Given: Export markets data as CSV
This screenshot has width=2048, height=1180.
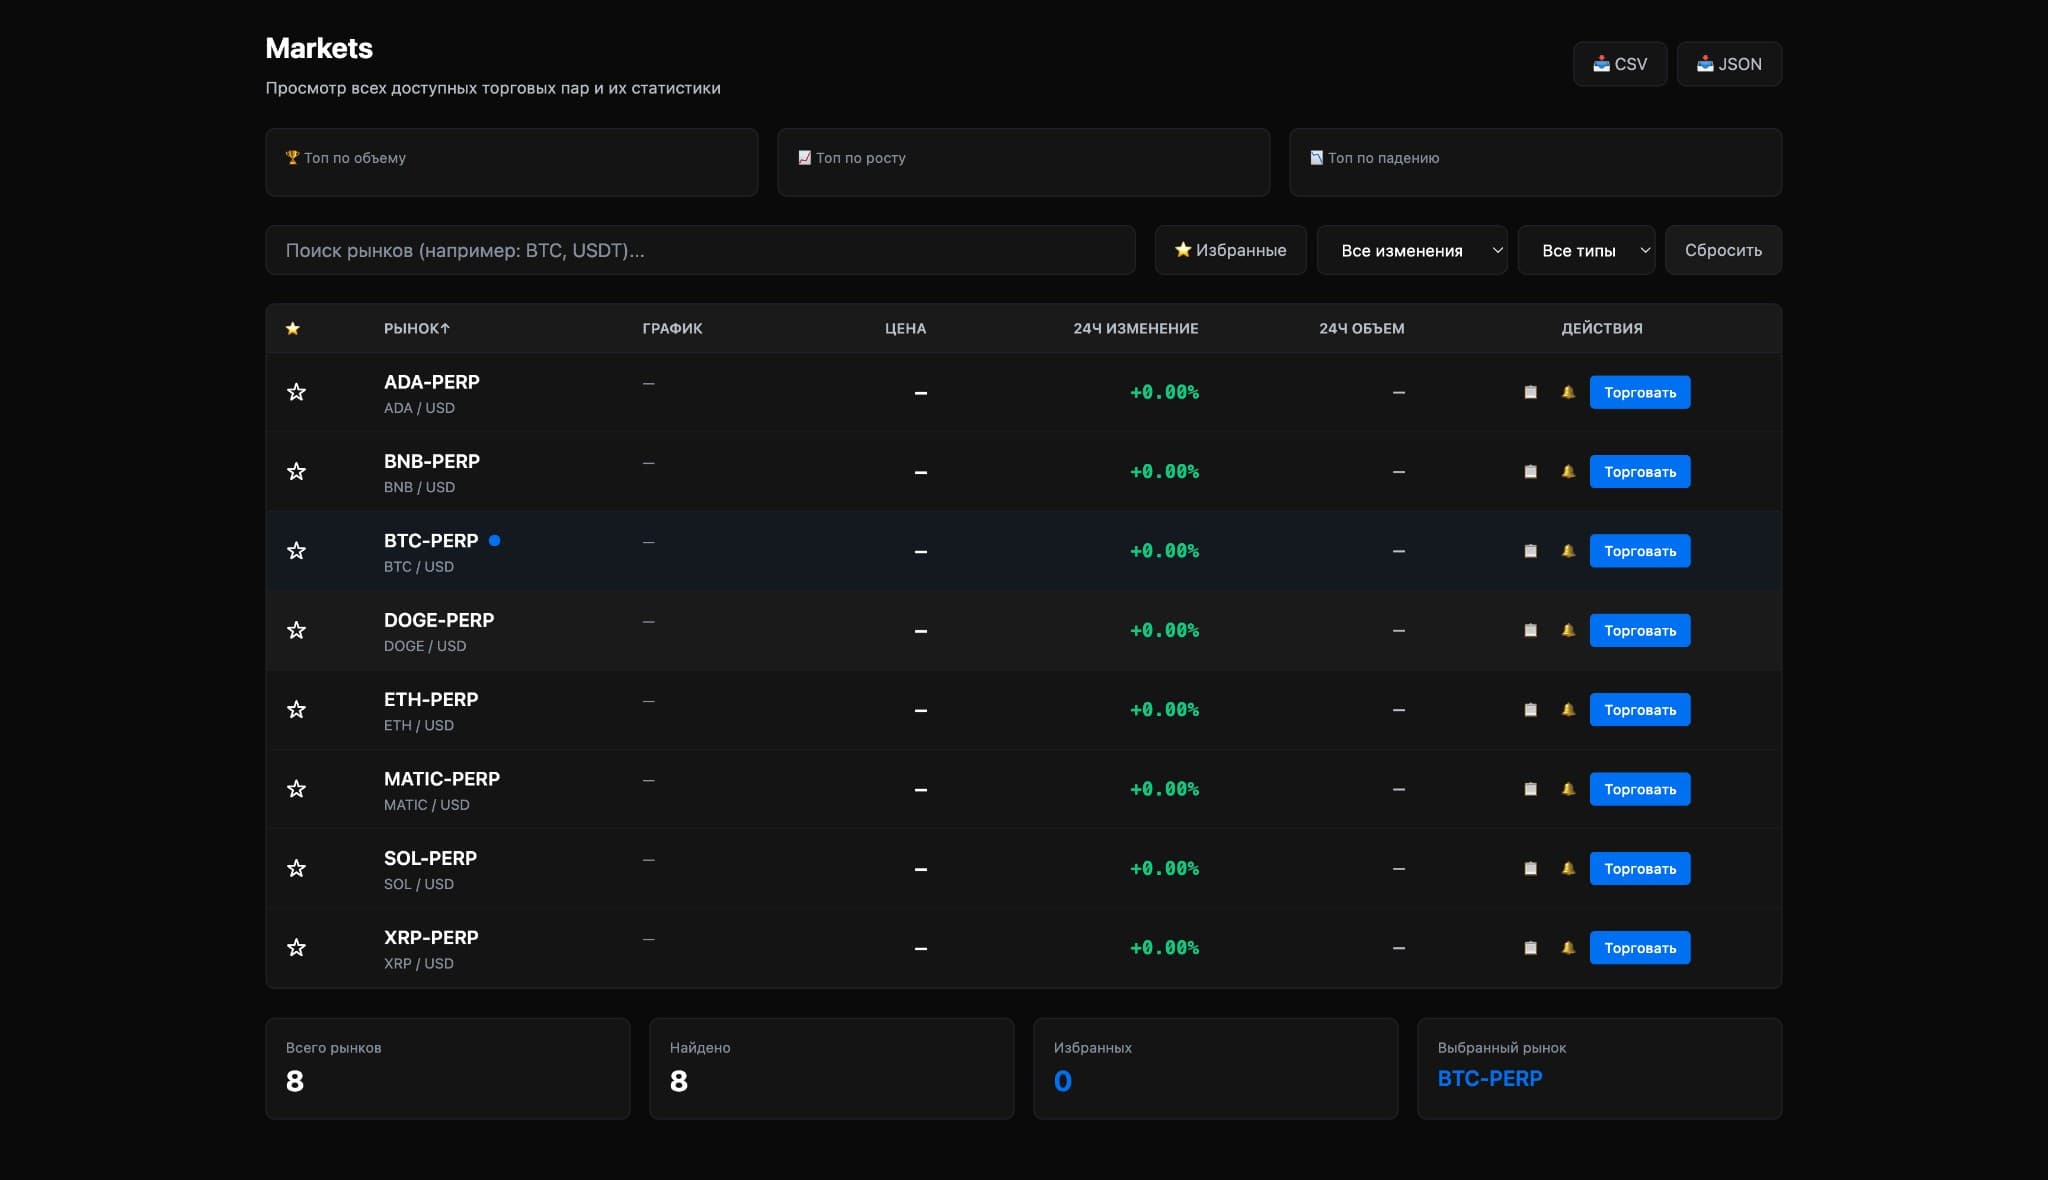Looking at the screenshot, I should coord(1620,63).
